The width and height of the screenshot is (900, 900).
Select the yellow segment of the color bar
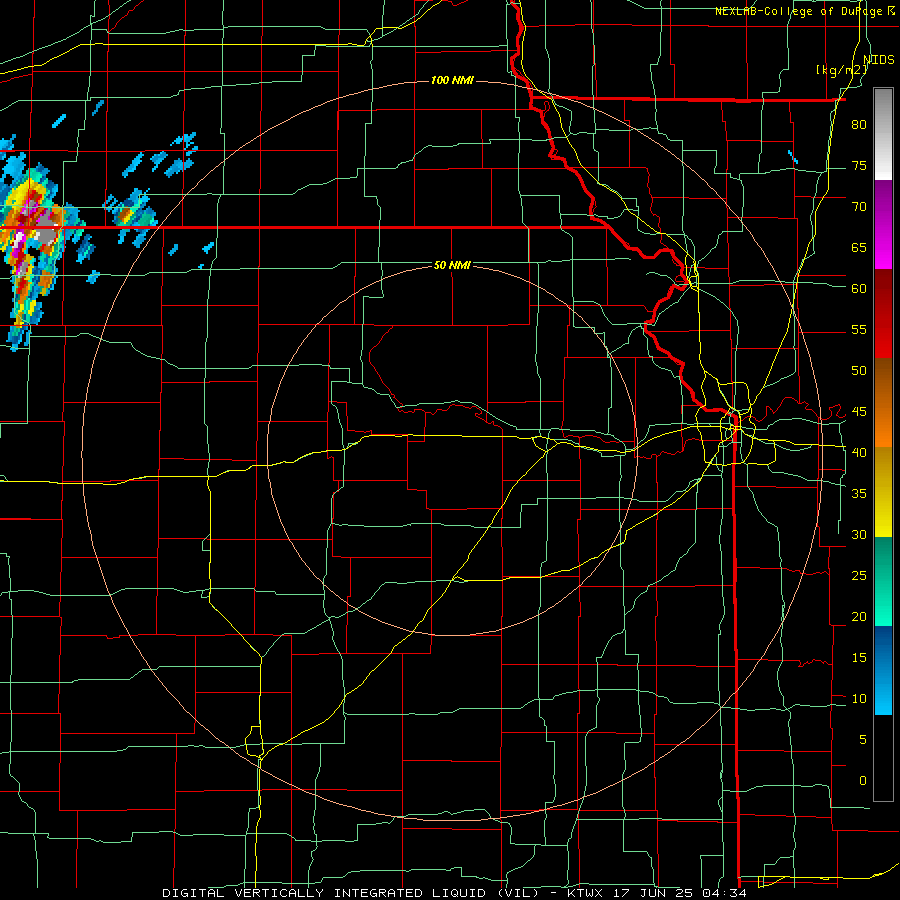[x=883, y=492]
